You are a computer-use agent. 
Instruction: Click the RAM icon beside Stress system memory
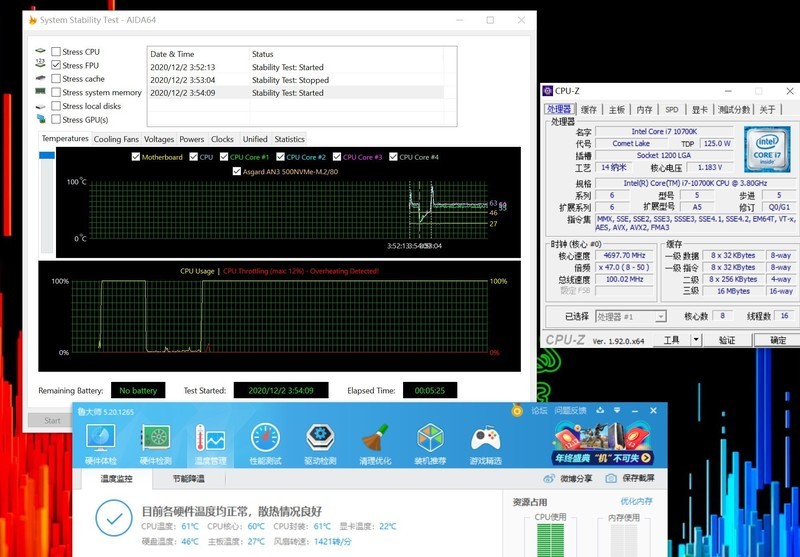point(40,92)
